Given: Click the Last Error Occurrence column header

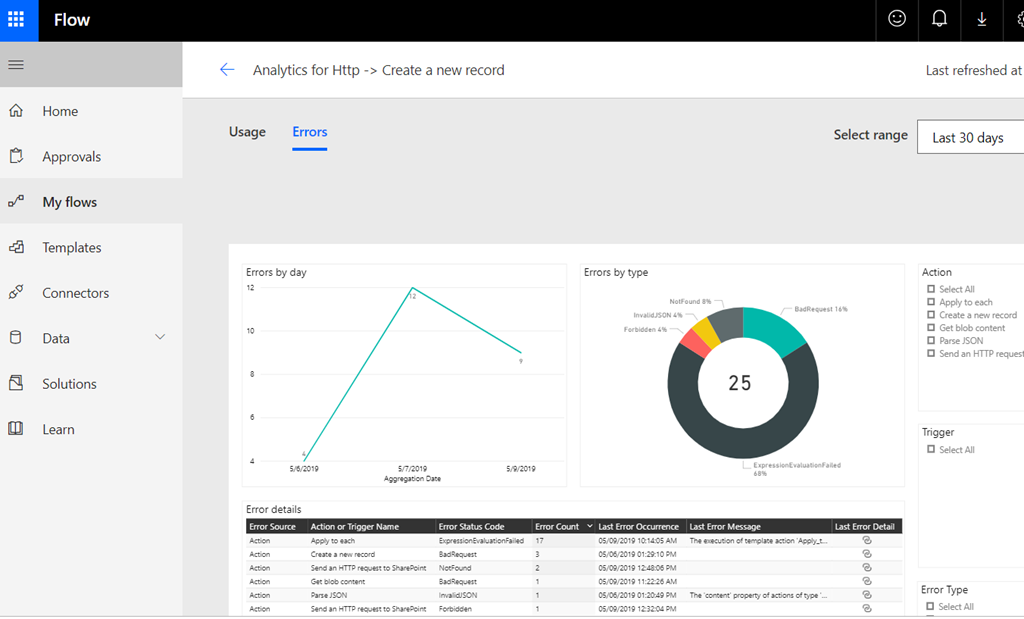Looking at the screenshot, I should click(639, 526).
